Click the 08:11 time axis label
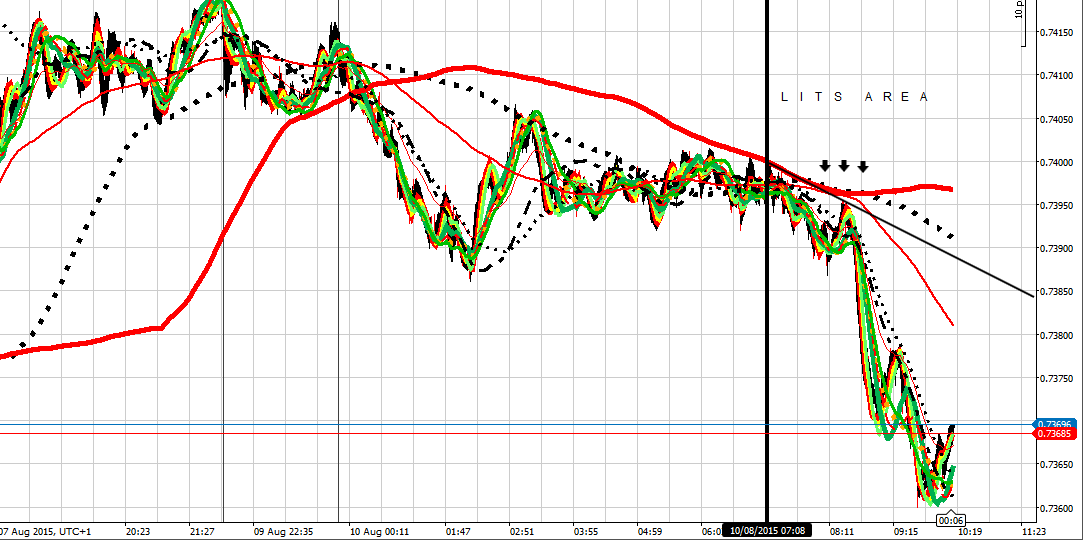The height and width of the screenshot is (540, 1083). (842, 532)
